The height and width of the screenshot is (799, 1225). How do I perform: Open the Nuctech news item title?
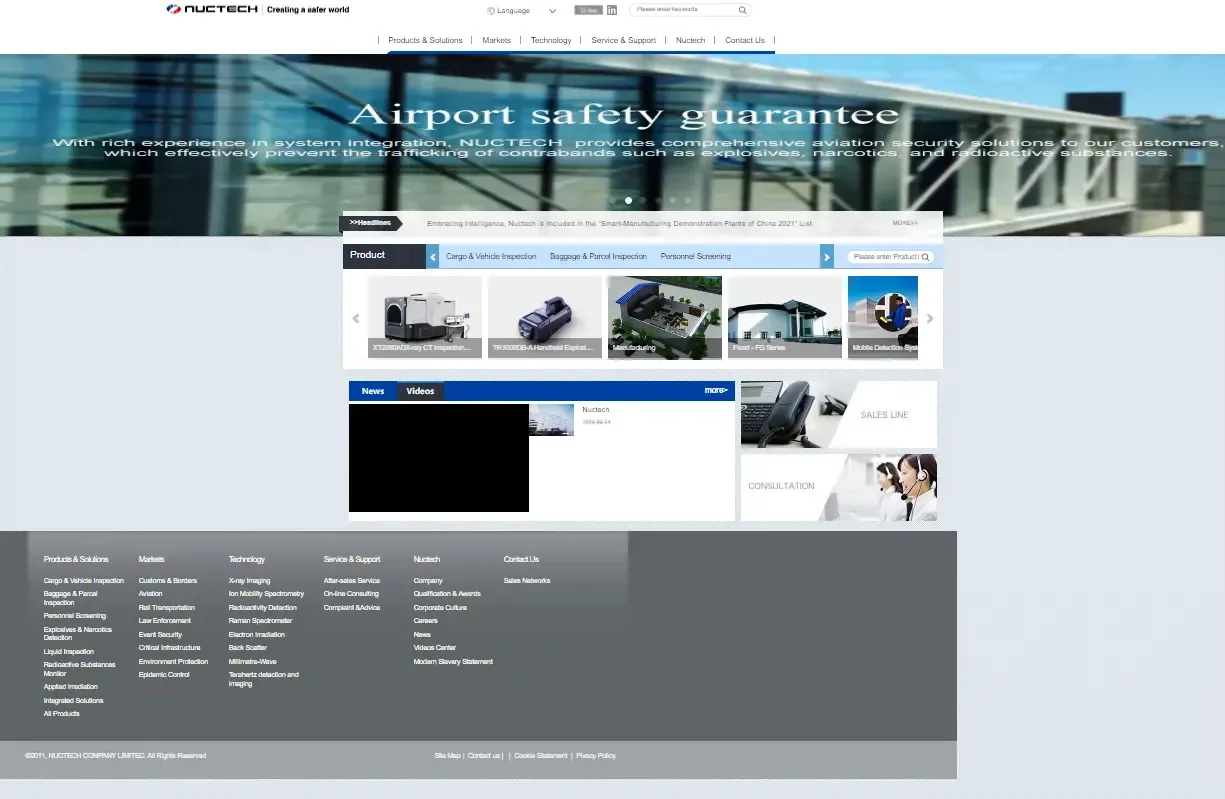pyautogui.click(x=596, y=410)
